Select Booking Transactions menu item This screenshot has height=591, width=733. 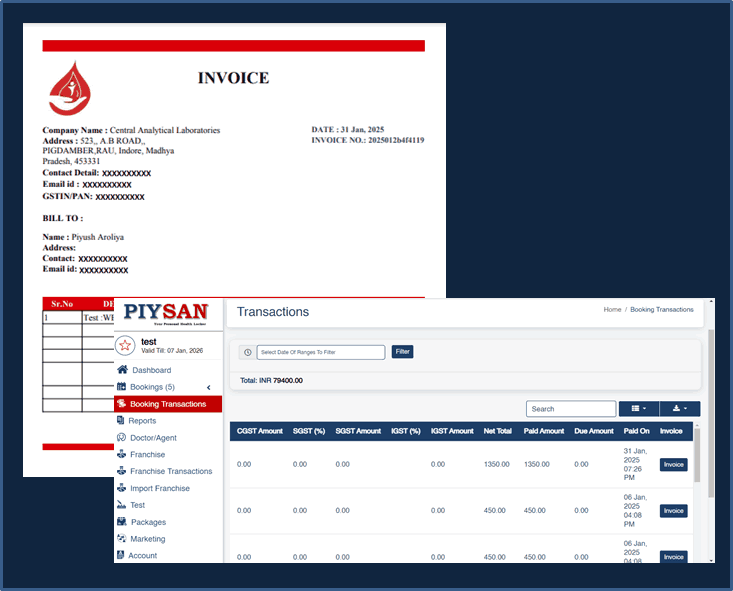(x=168, y=404)
